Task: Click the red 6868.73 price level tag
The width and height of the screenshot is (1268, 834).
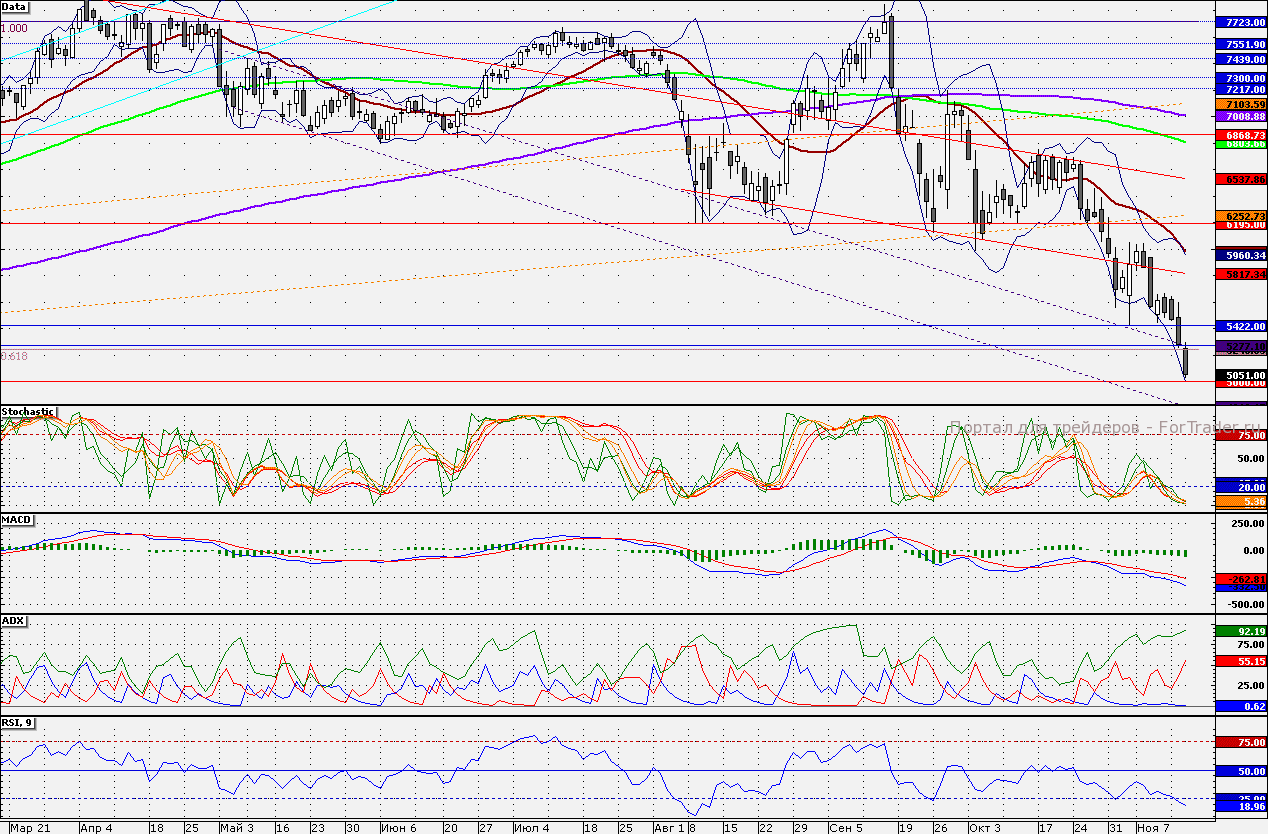Action: (x=1239, y=134)
